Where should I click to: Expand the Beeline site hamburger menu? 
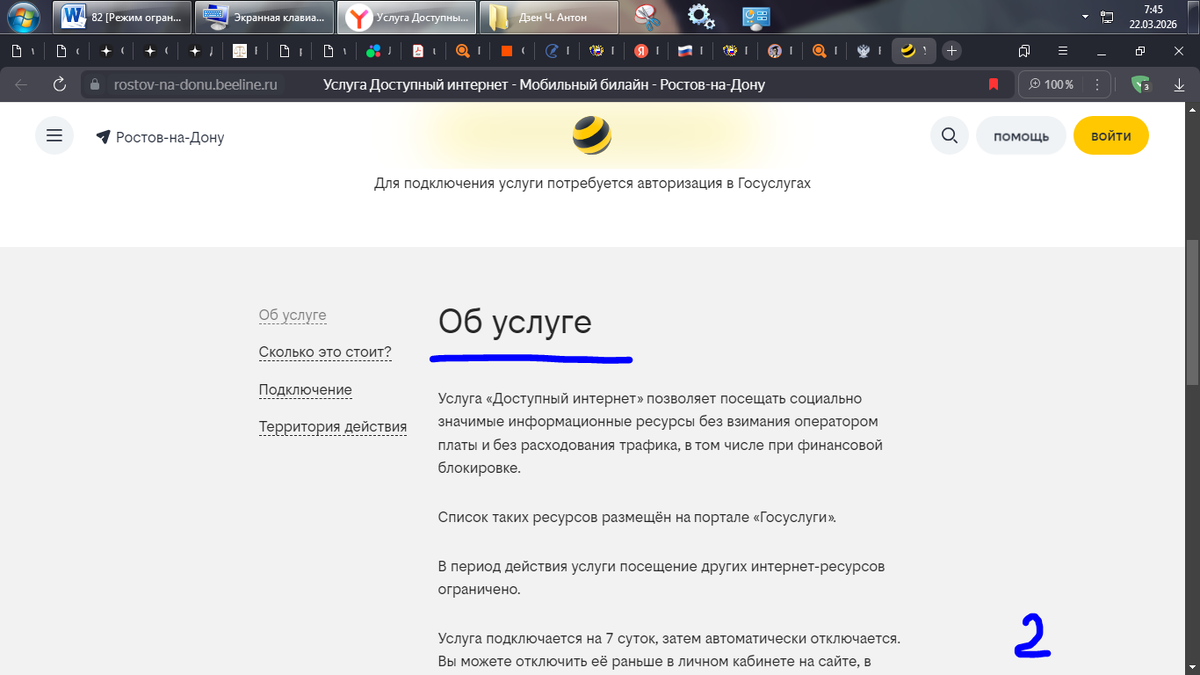pyautogui.click(x=54, y=135)
